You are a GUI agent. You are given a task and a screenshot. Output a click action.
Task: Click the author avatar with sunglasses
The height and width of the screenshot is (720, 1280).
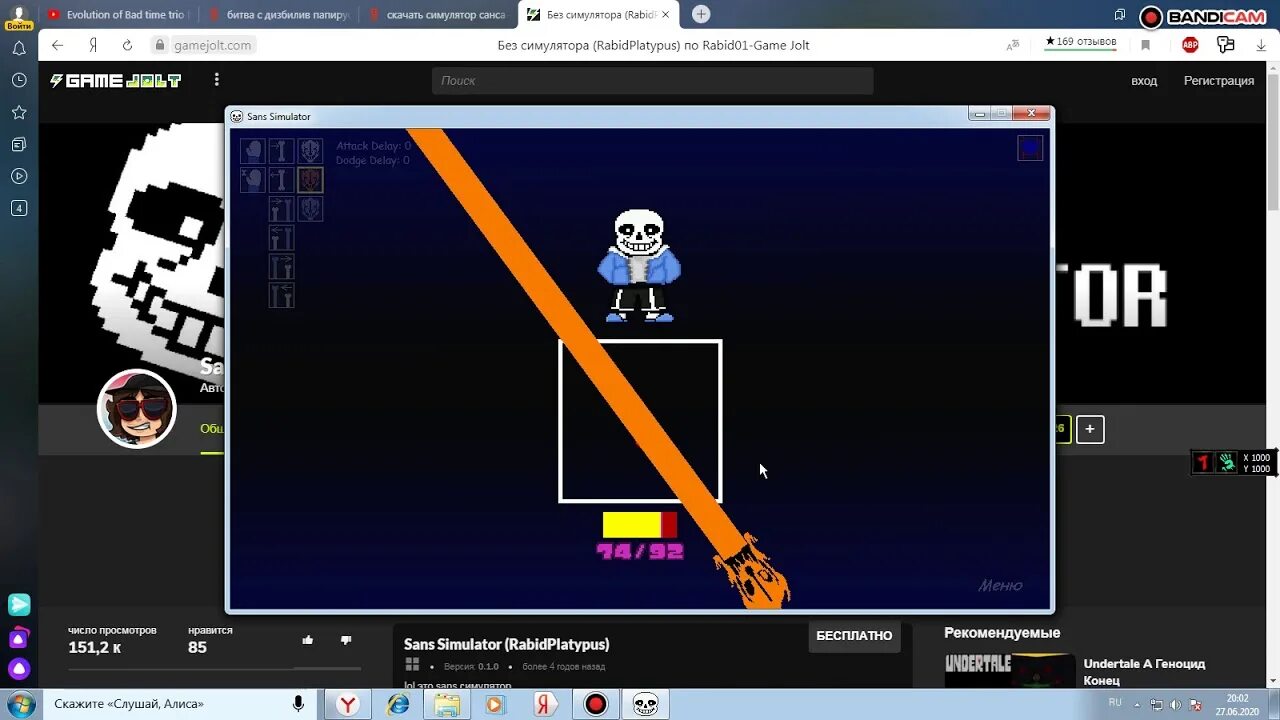137,409
